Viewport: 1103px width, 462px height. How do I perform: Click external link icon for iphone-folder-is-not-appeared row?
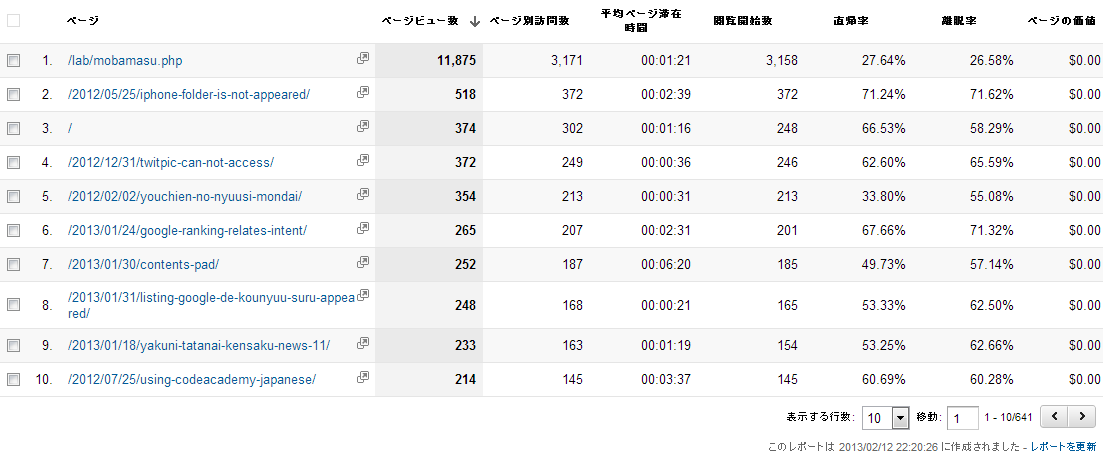click(363, 93)
